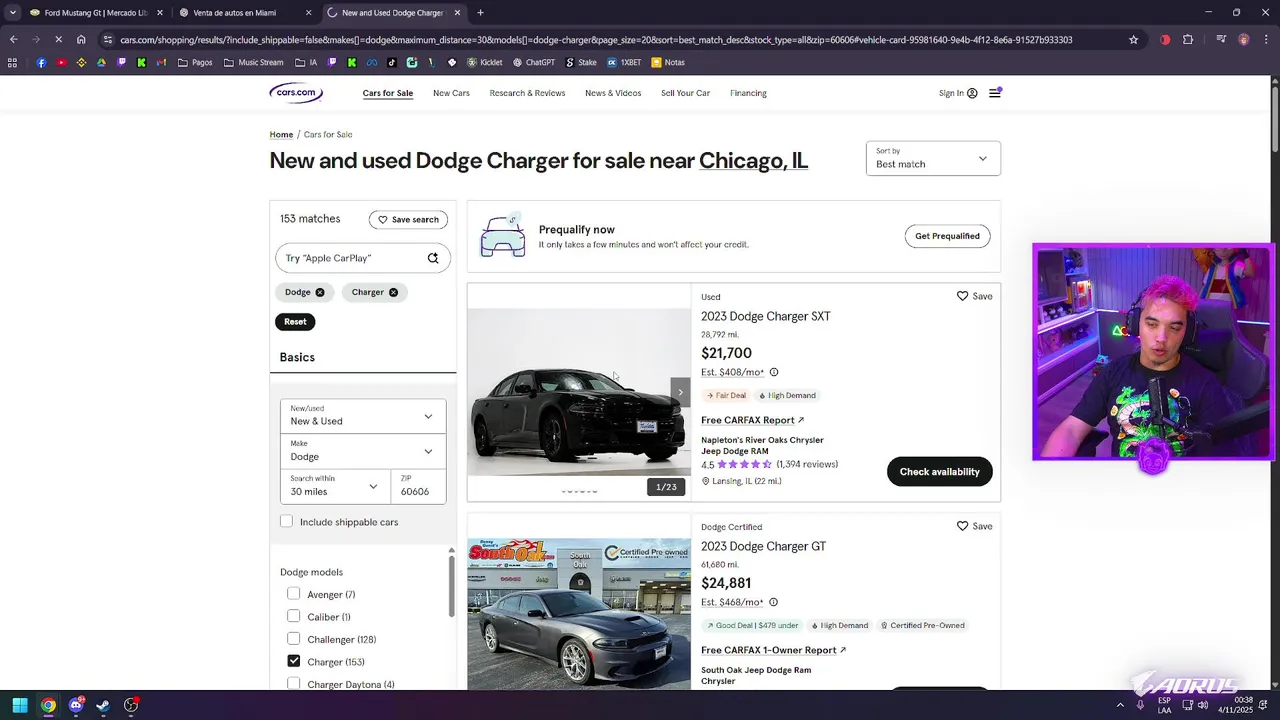1280x720 pixels.
Task: Open the Music Stream bookmarks folder
Action: 254,62
